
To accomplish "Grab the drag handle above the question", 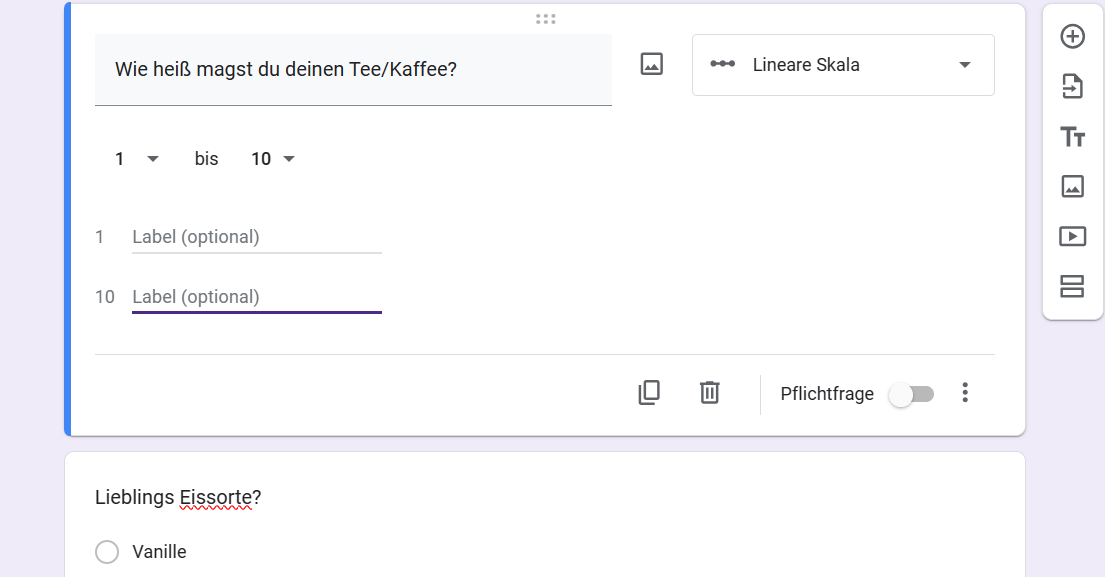I will point(545,19).
